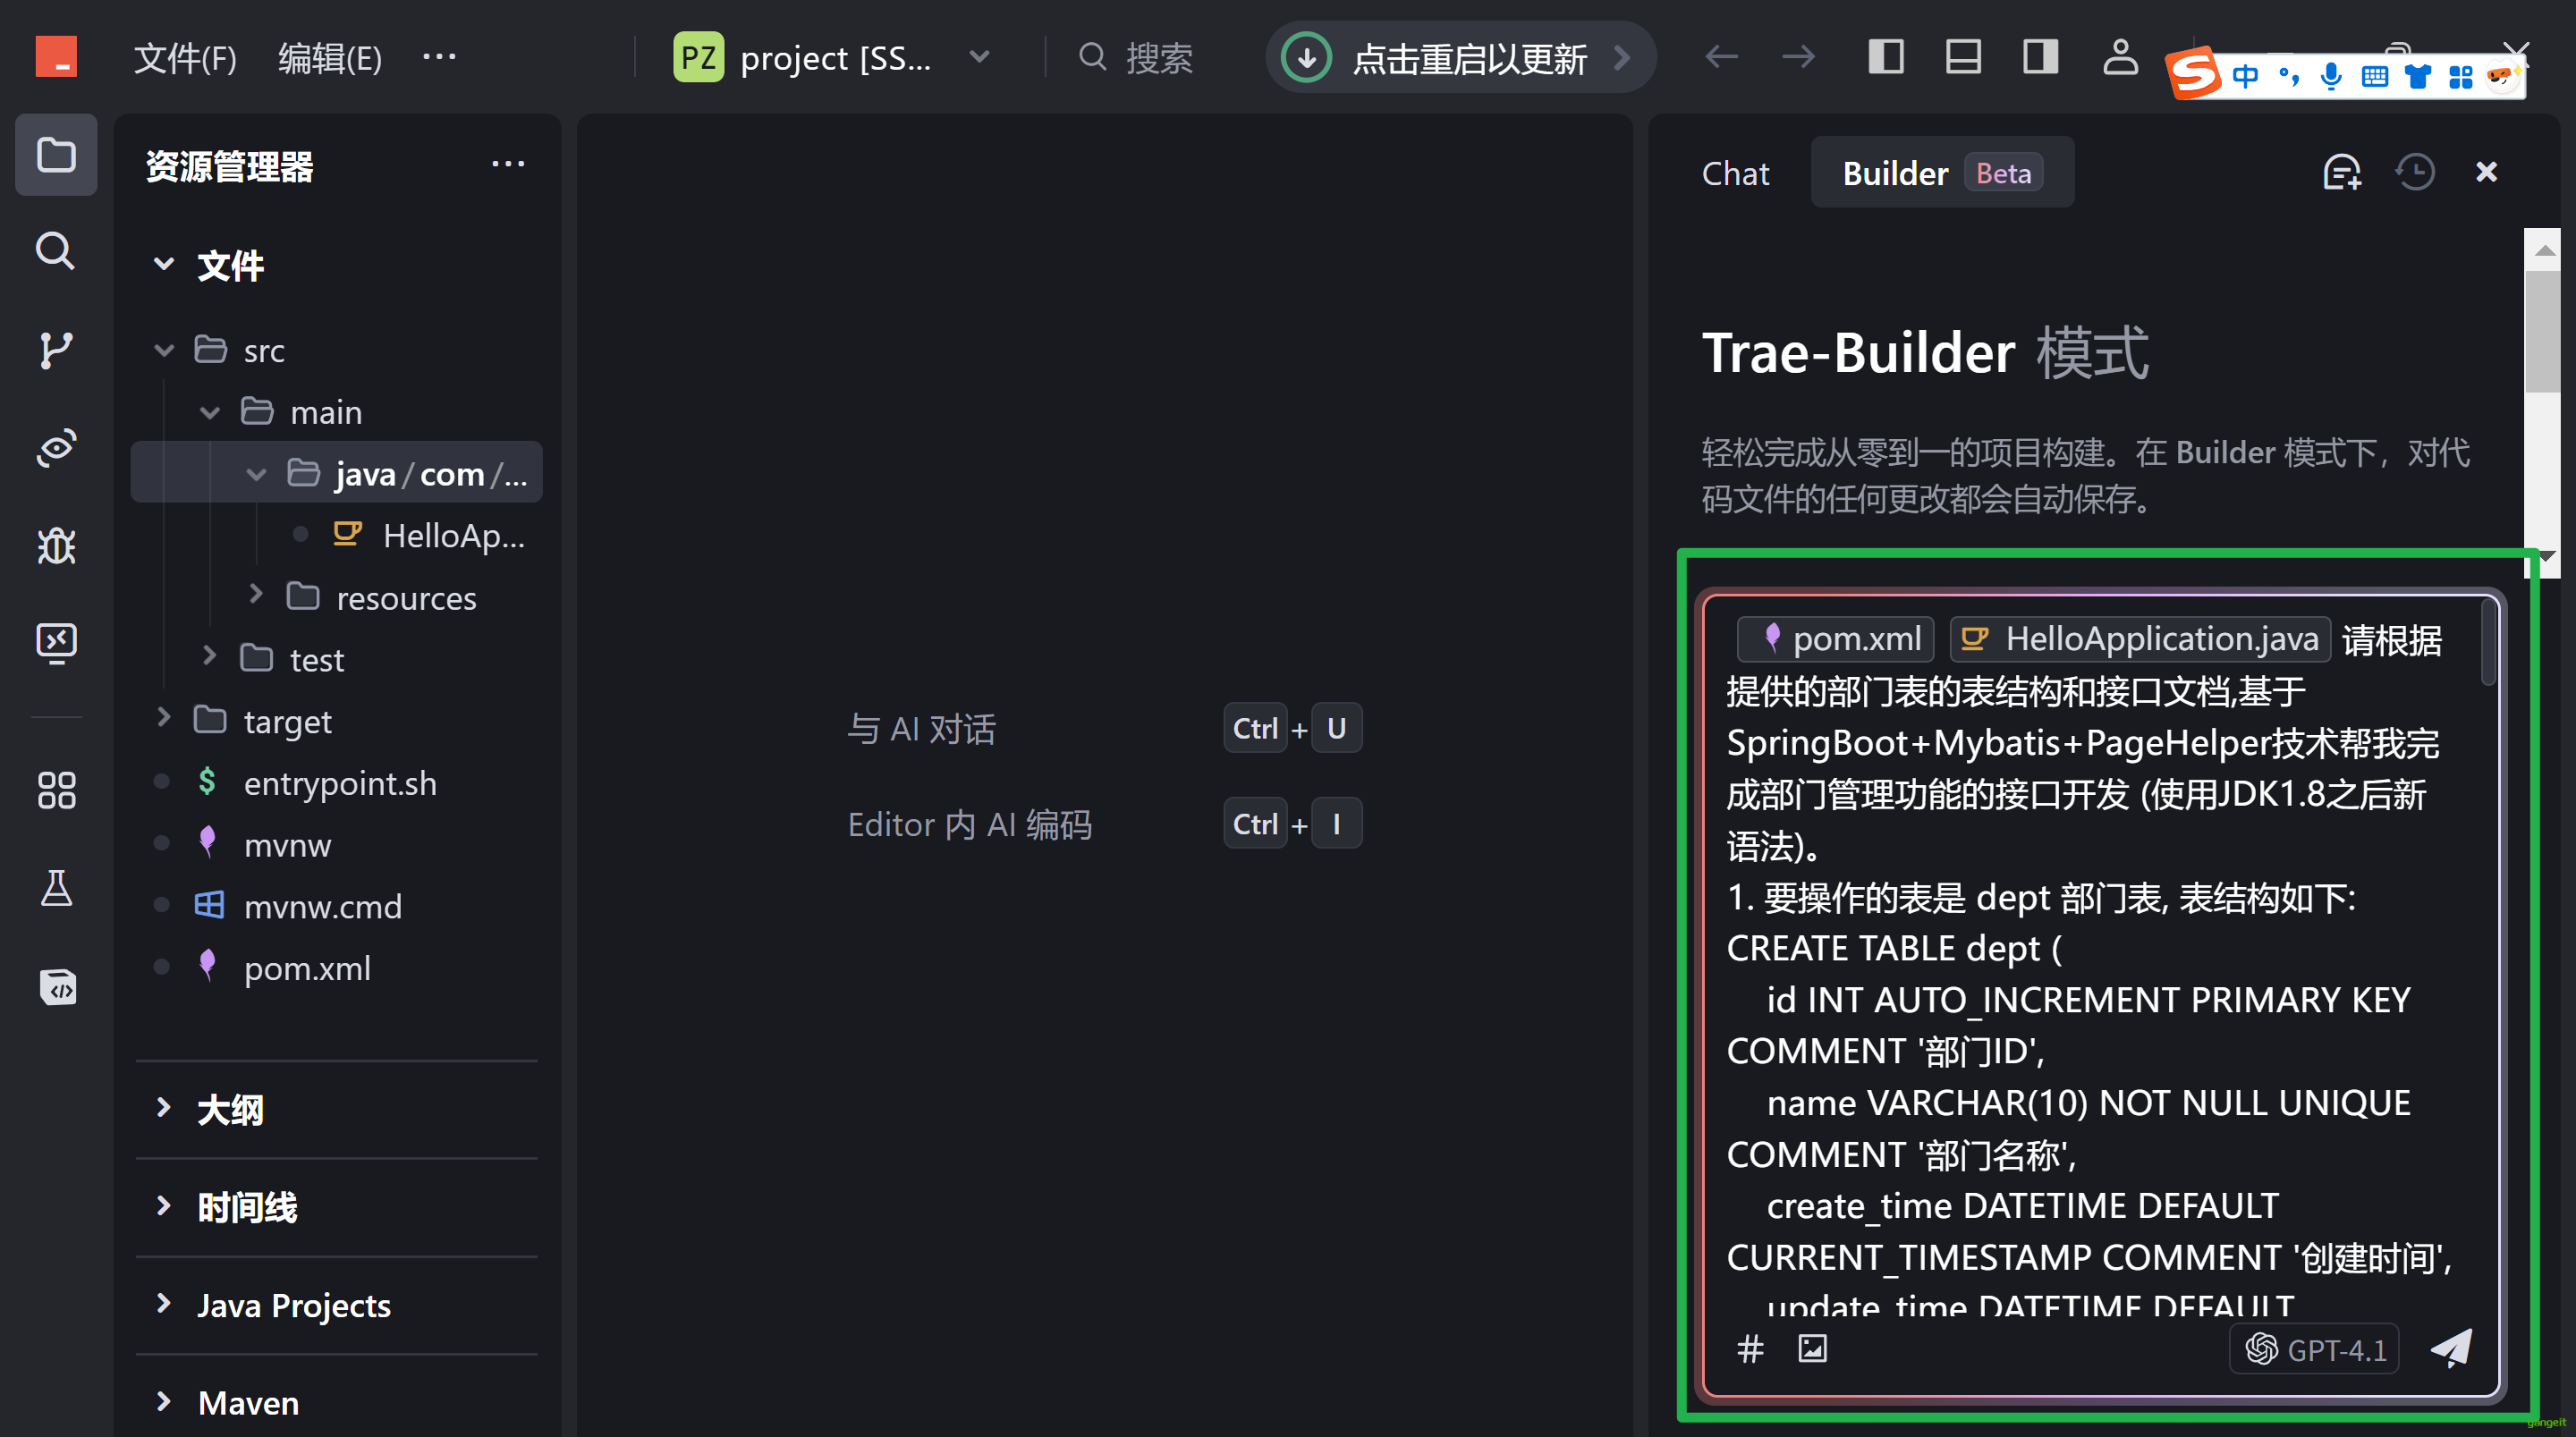Screen dimensions: 2576x1437
Task: Open the project [SS... dropdown
Action: [833, 57]
